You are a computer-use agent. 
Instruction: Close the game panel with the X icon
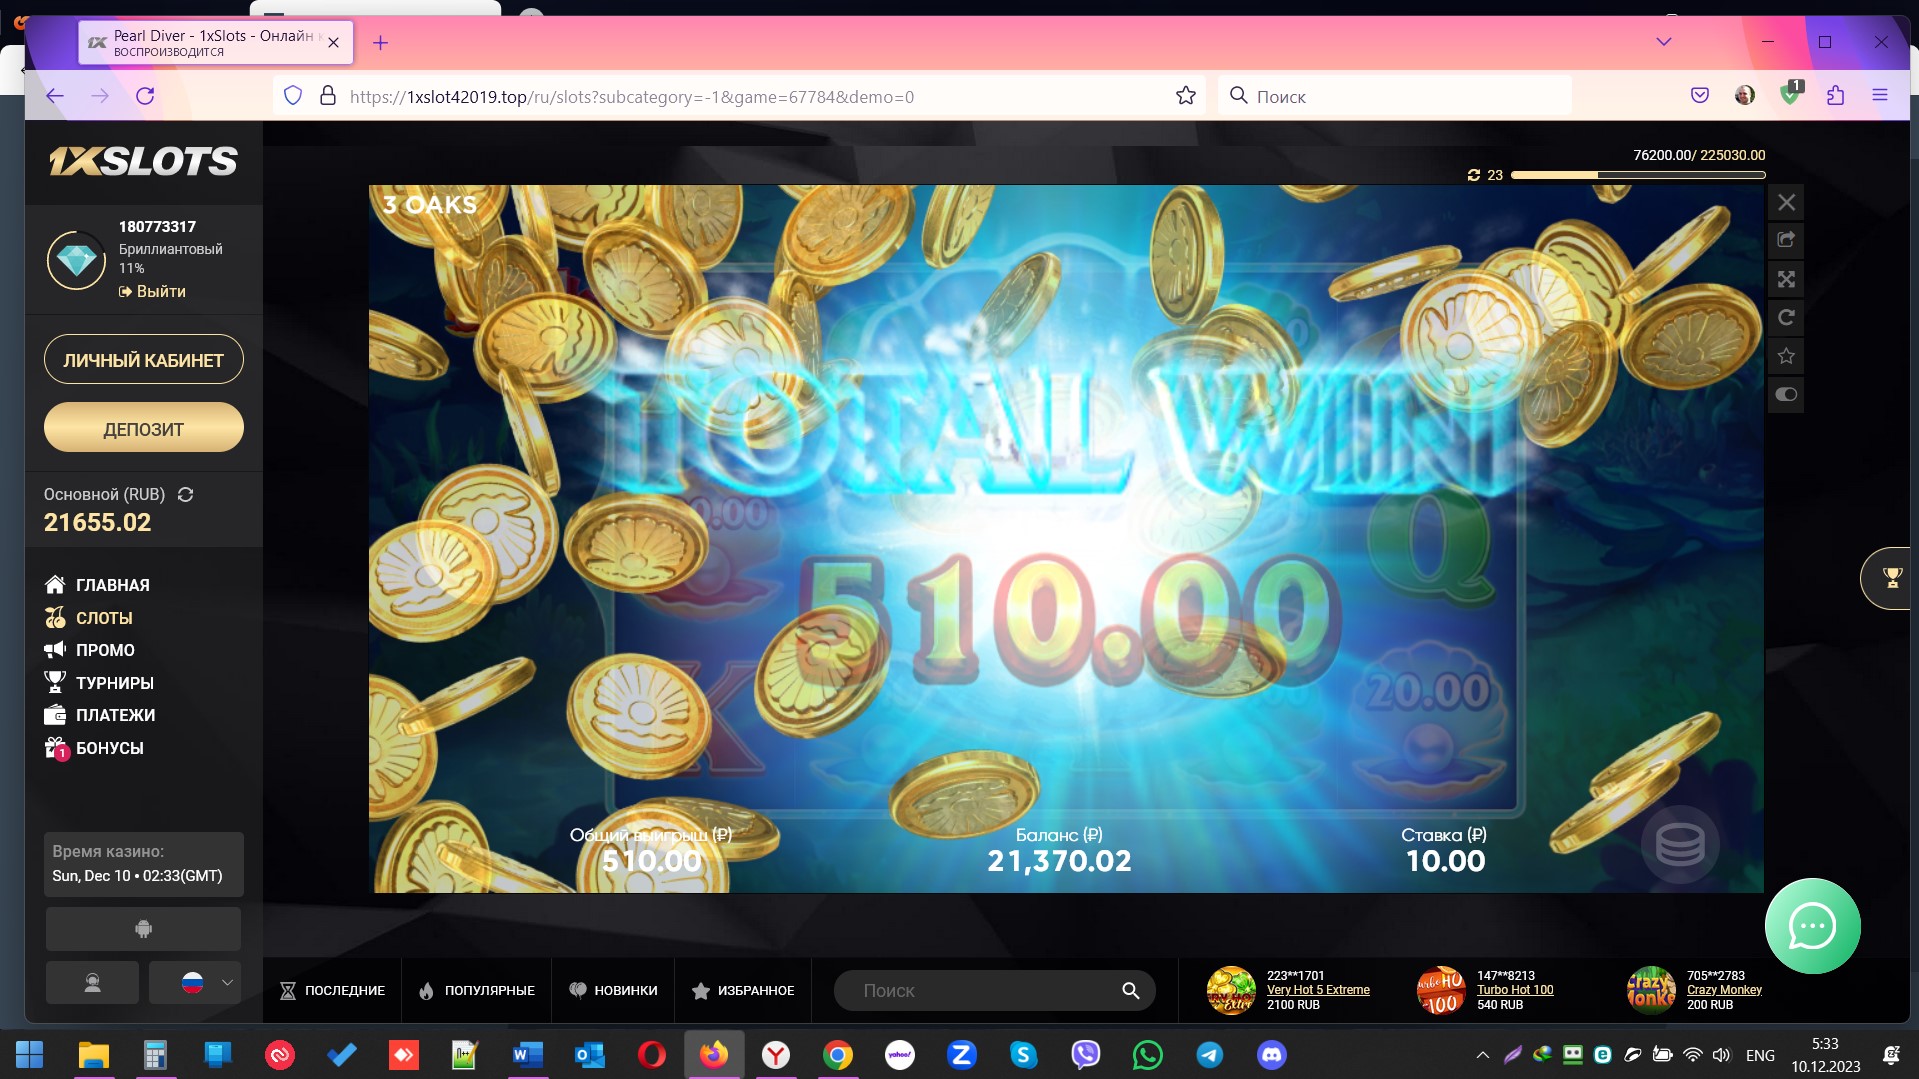1786,203
